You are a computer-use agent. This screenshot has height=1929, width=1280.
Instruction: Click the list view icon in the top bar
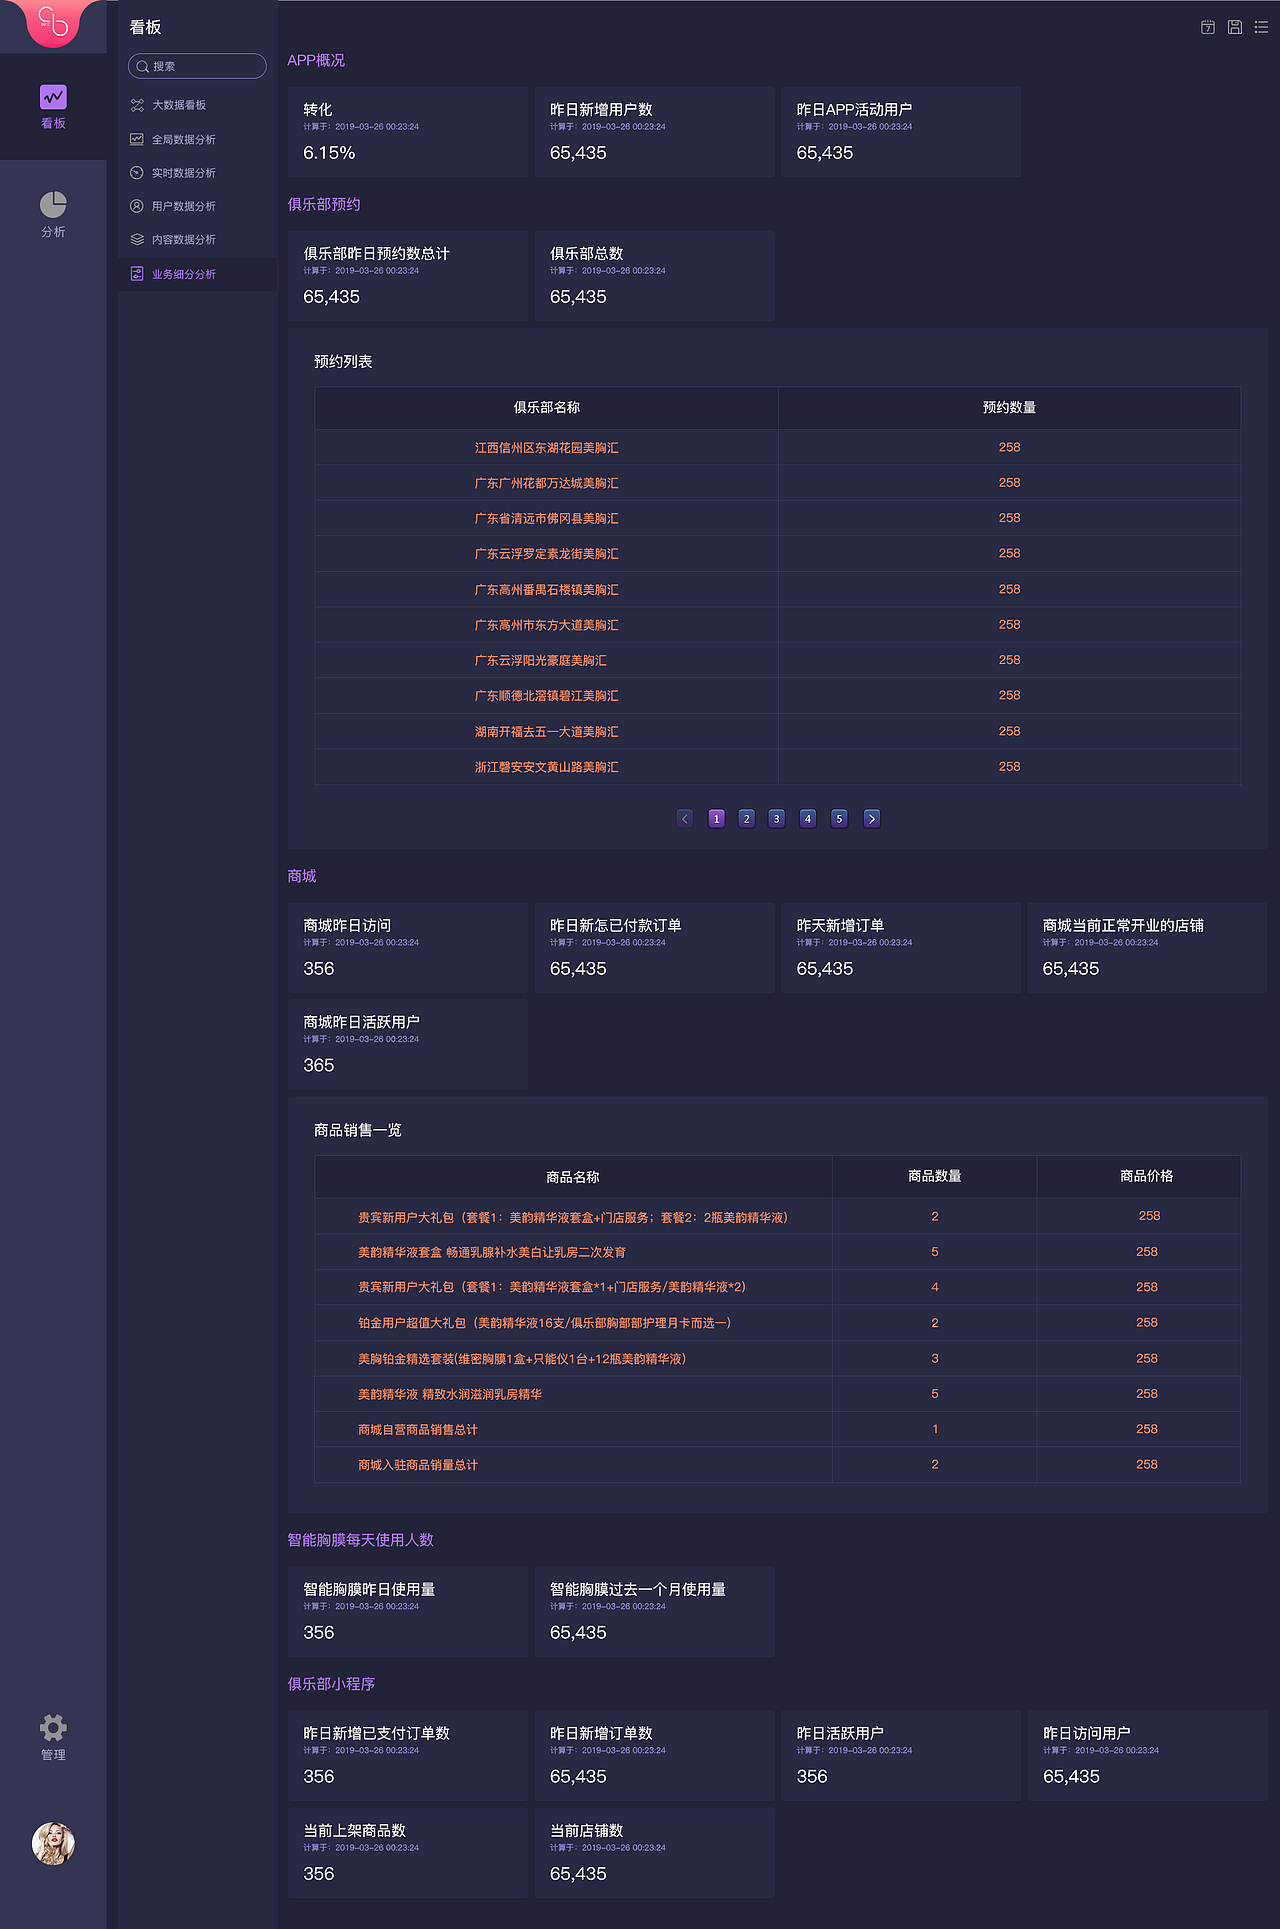1261,27
